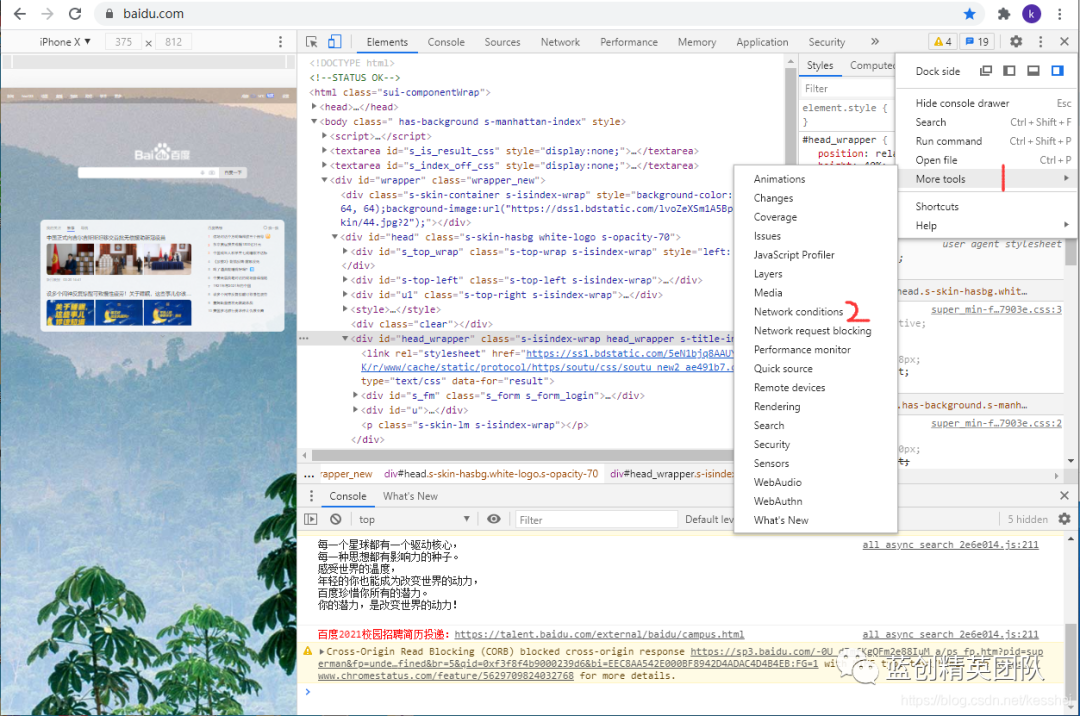Expand the CORB warning message
The width and height of the screenshot is (1080, 716).
pyautogui.click(x=322, y=651)
